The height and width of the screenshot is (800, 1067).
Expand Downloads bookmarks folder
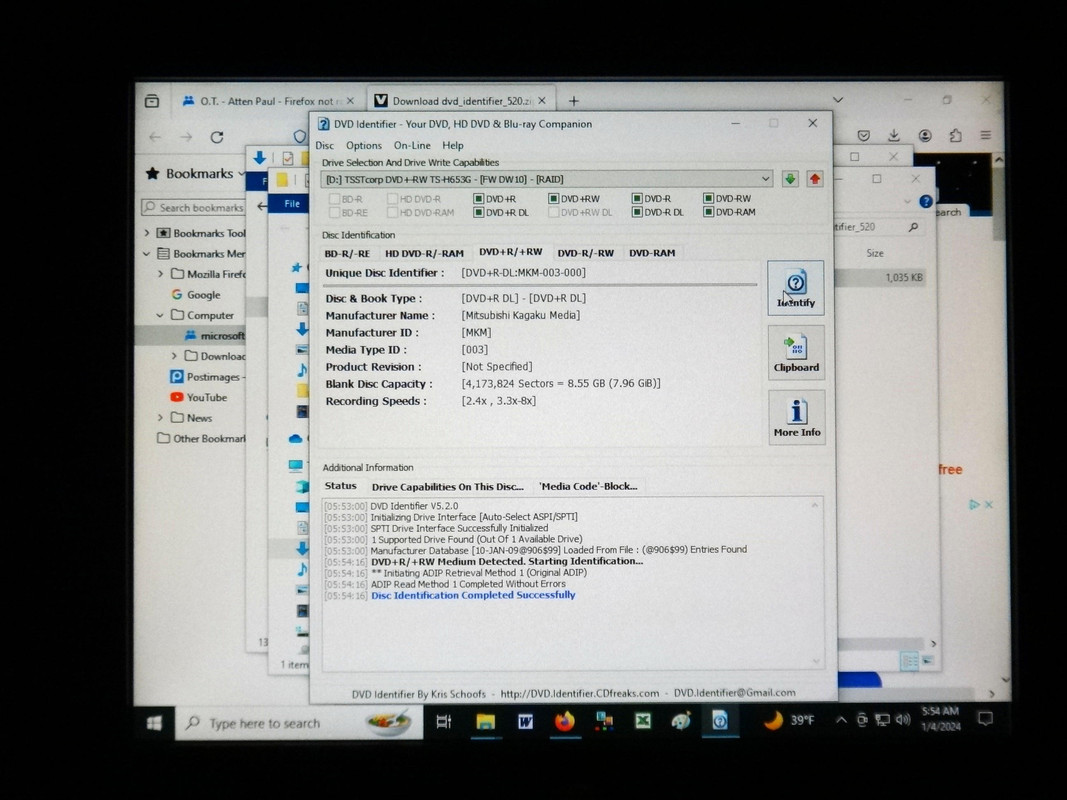[174, 356]
